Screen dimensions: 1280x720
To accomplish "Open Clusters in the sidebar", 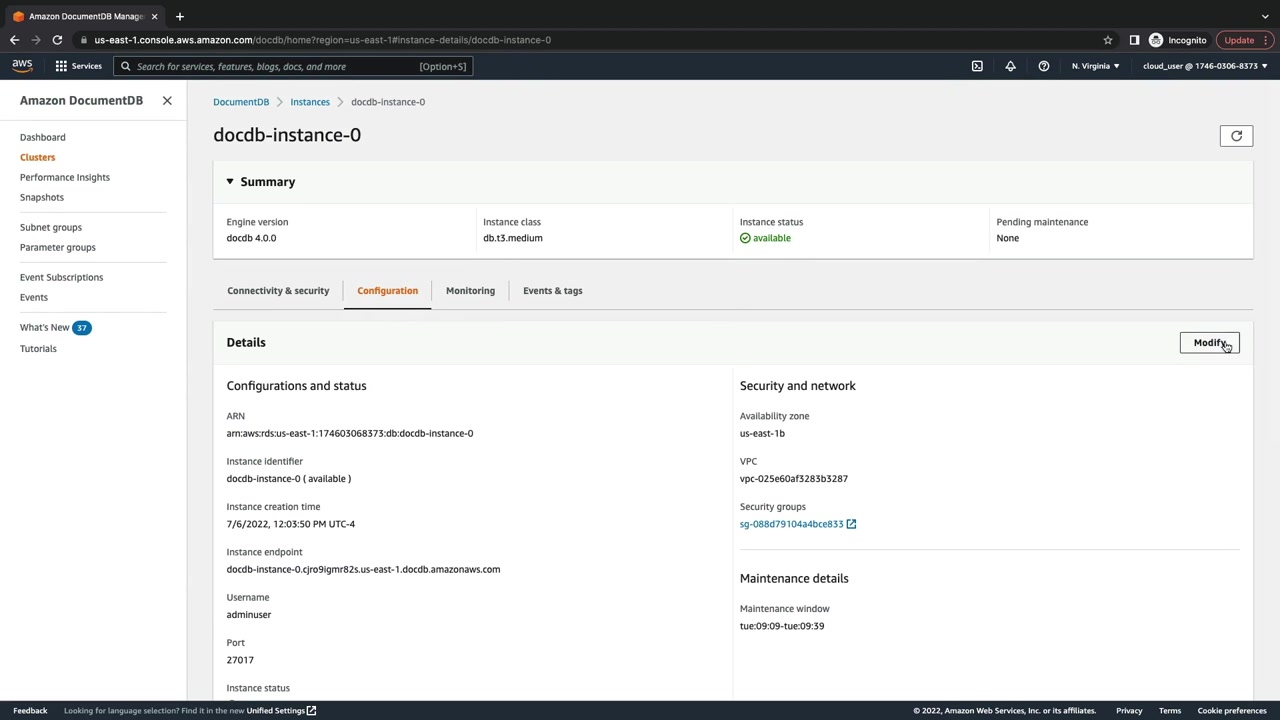I will click(x=38, y=157).
